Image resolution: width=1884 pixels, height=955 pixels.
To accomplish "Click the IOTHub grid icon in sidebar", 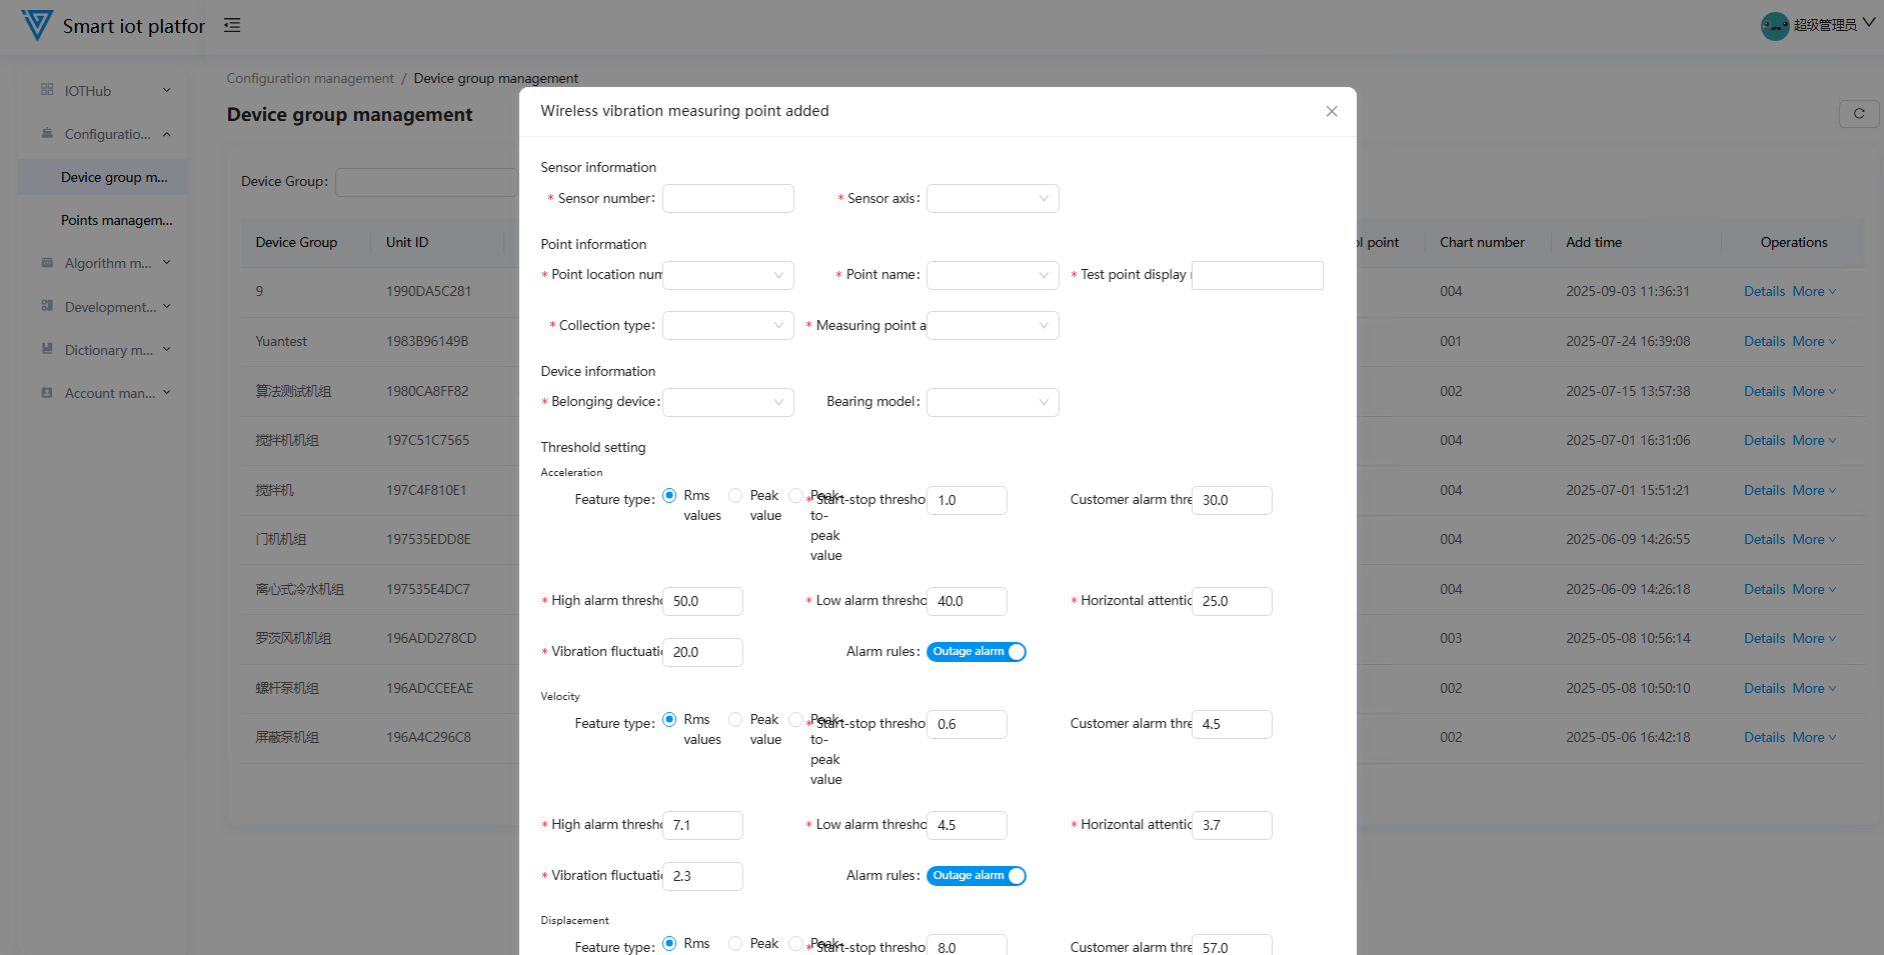I will pos(47,90).
